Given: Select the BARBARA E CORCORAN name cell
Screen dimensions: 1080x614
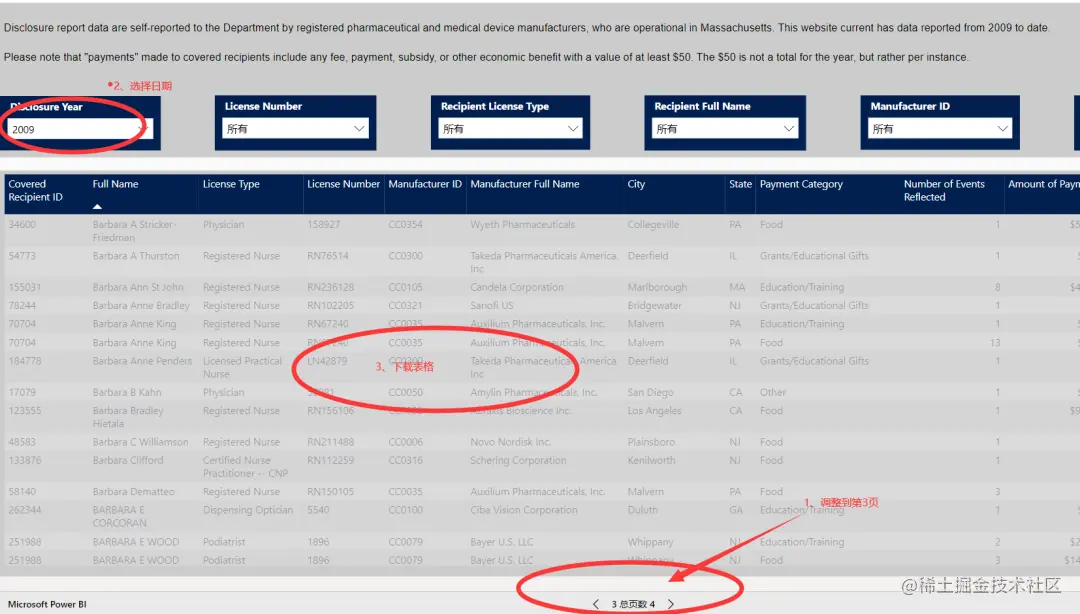Looking at the screenshot, I should pyautogui.click(x=118, y=516).
